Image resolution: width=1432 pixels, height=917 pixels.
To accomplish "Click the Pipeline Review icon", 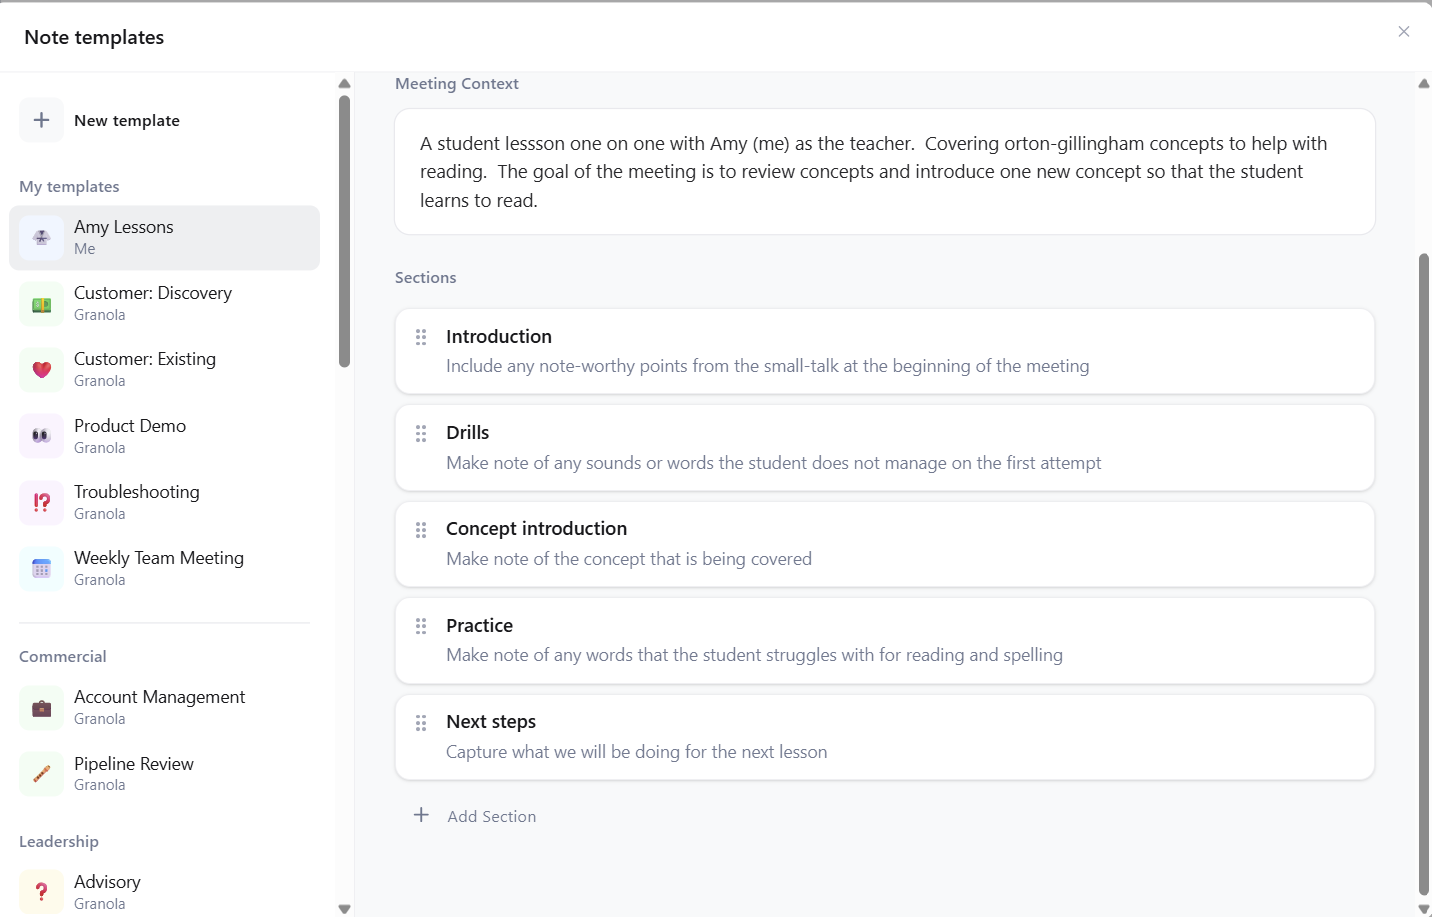I will tap(41, 774).
